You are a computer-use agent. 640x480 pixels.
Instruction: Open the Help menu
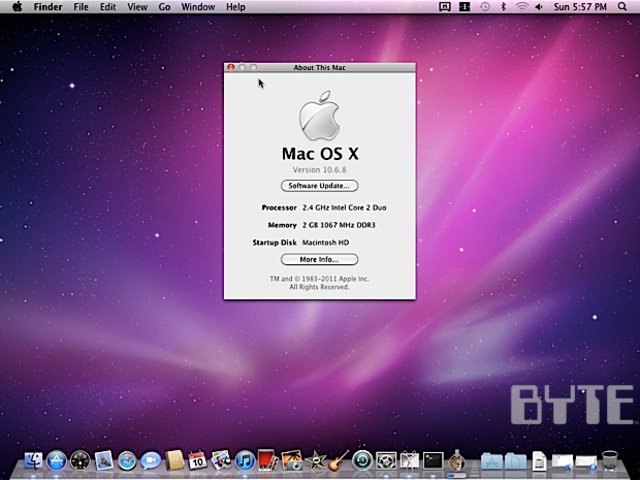(236, 7)
